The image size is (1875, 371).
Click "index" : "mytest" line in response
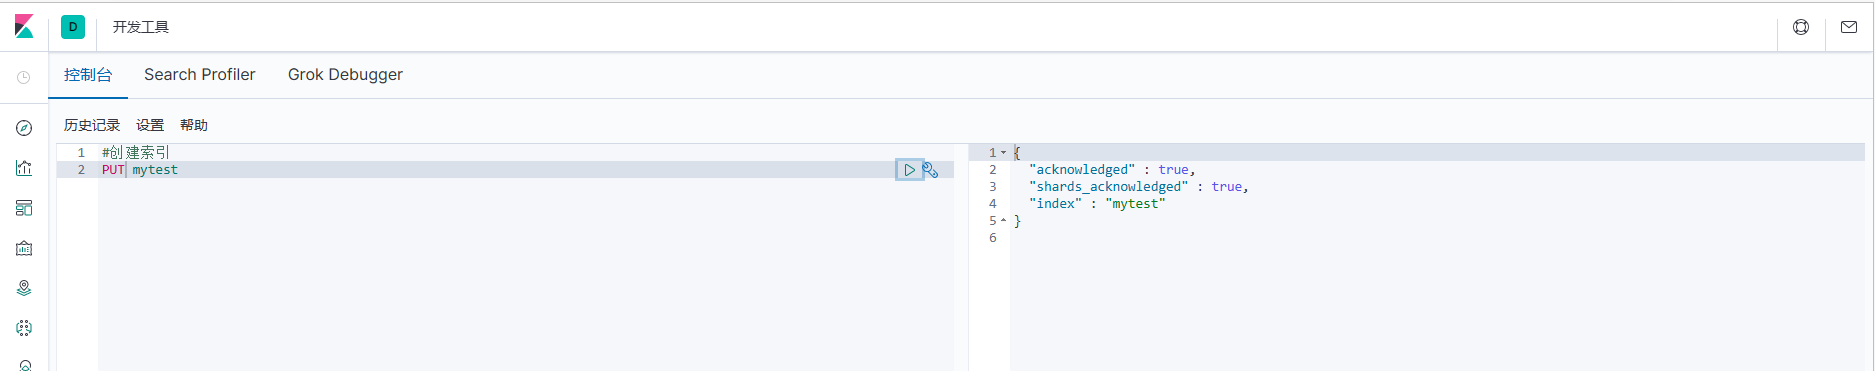pos(1097,204)
